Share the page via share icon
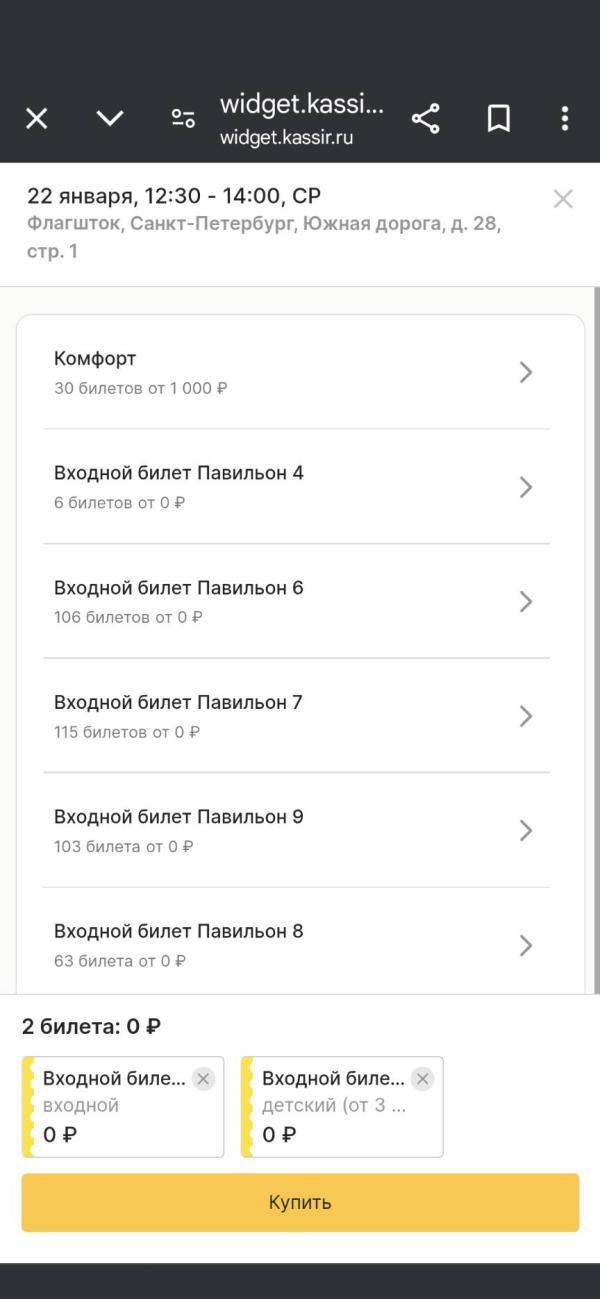The image size is (600, 1299). tap(426, 119)
